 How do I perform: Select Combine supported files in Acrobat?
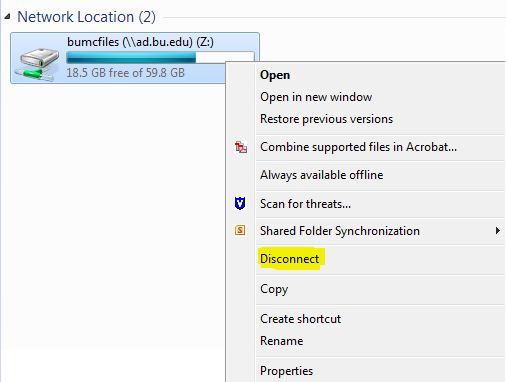coord(358,147)
